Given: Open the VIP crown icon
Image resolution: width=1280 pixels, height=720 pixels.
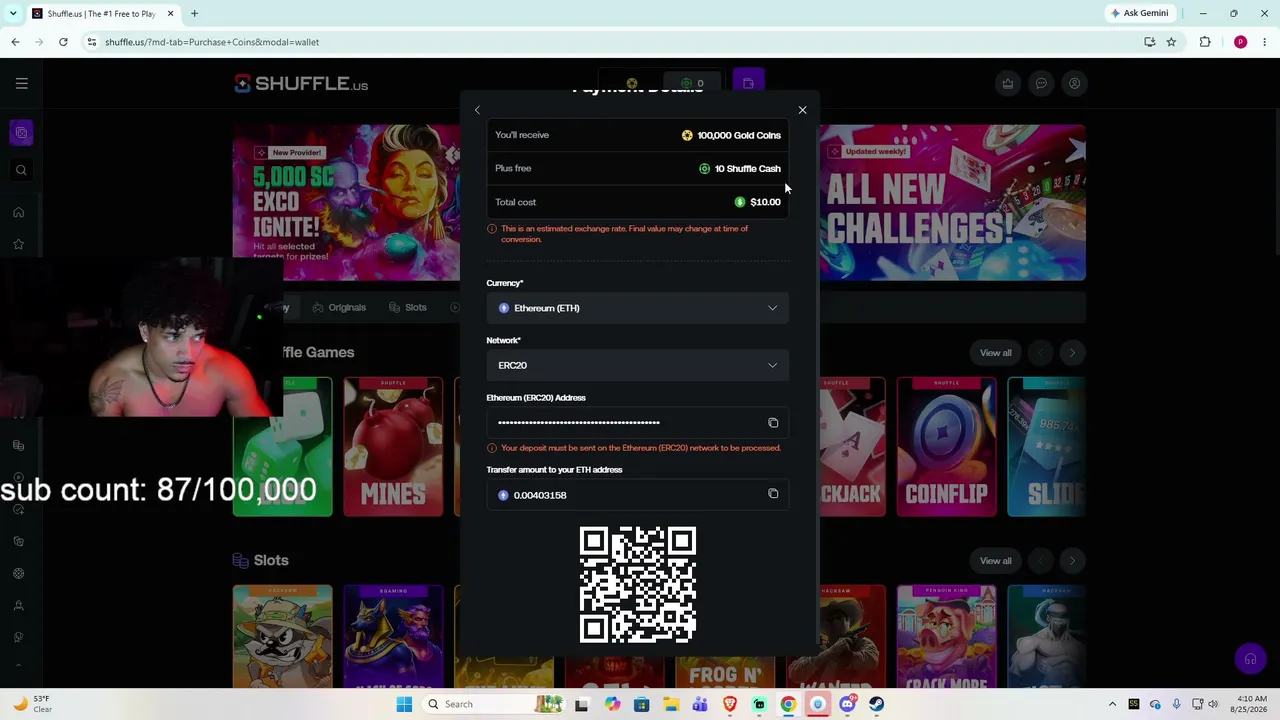Looking at the screenshot, I should click(1008, 84).
